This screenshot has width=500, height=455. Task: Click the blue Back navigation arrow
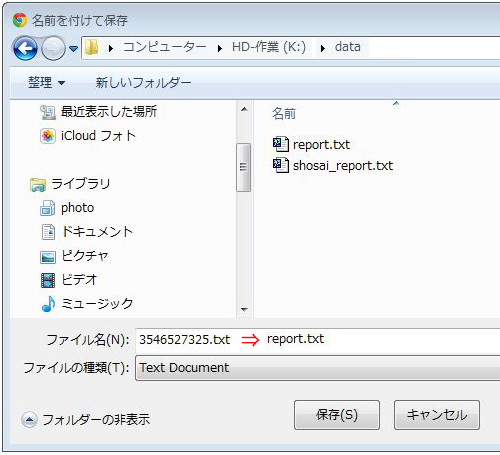(25, 48)
